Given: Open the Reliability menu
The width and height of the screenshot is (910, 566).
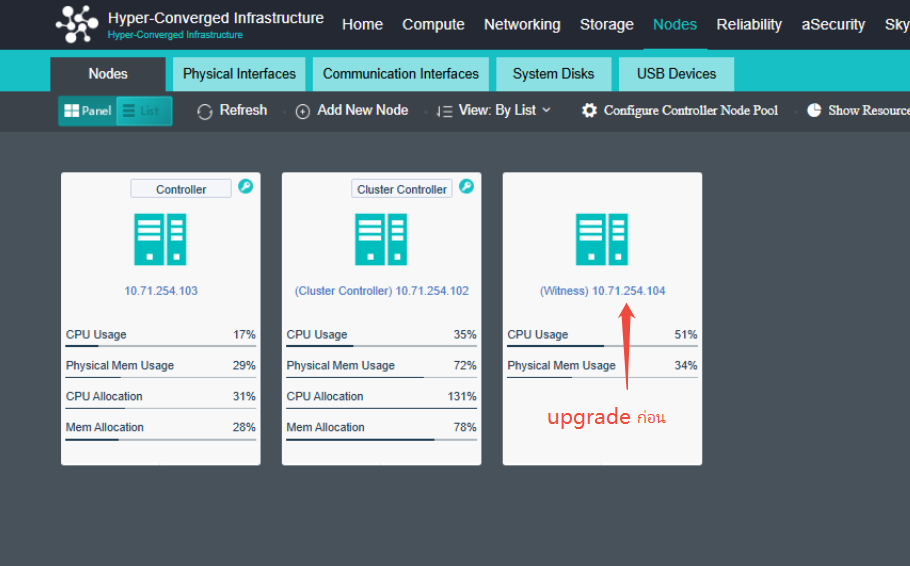Looking at the screenshot, I should point(749,25).
